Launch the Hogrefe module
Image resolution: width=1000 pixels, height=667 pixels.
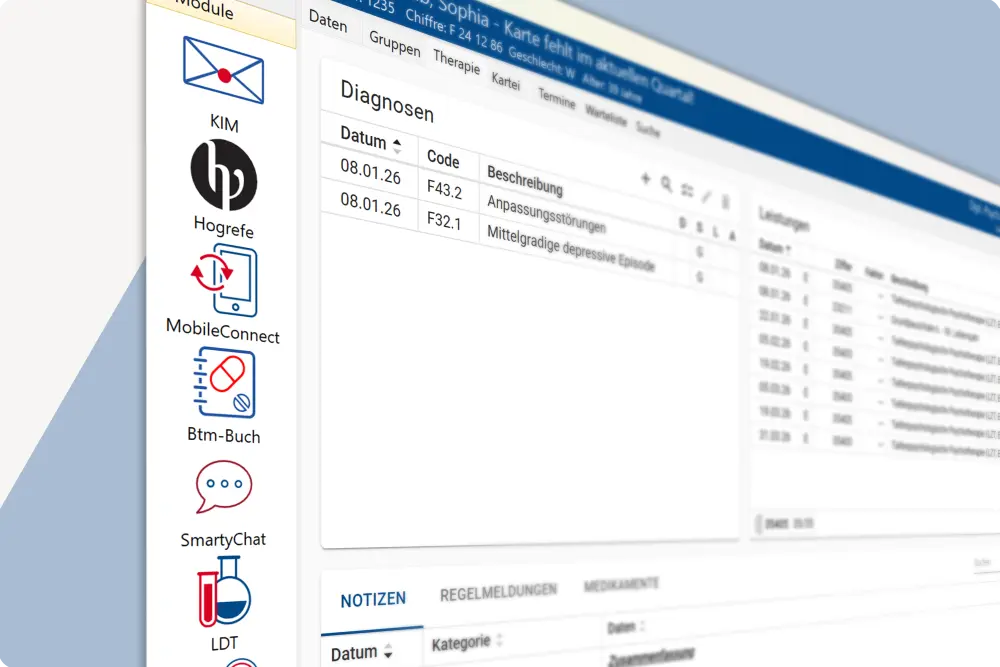(x=224, y=187)
